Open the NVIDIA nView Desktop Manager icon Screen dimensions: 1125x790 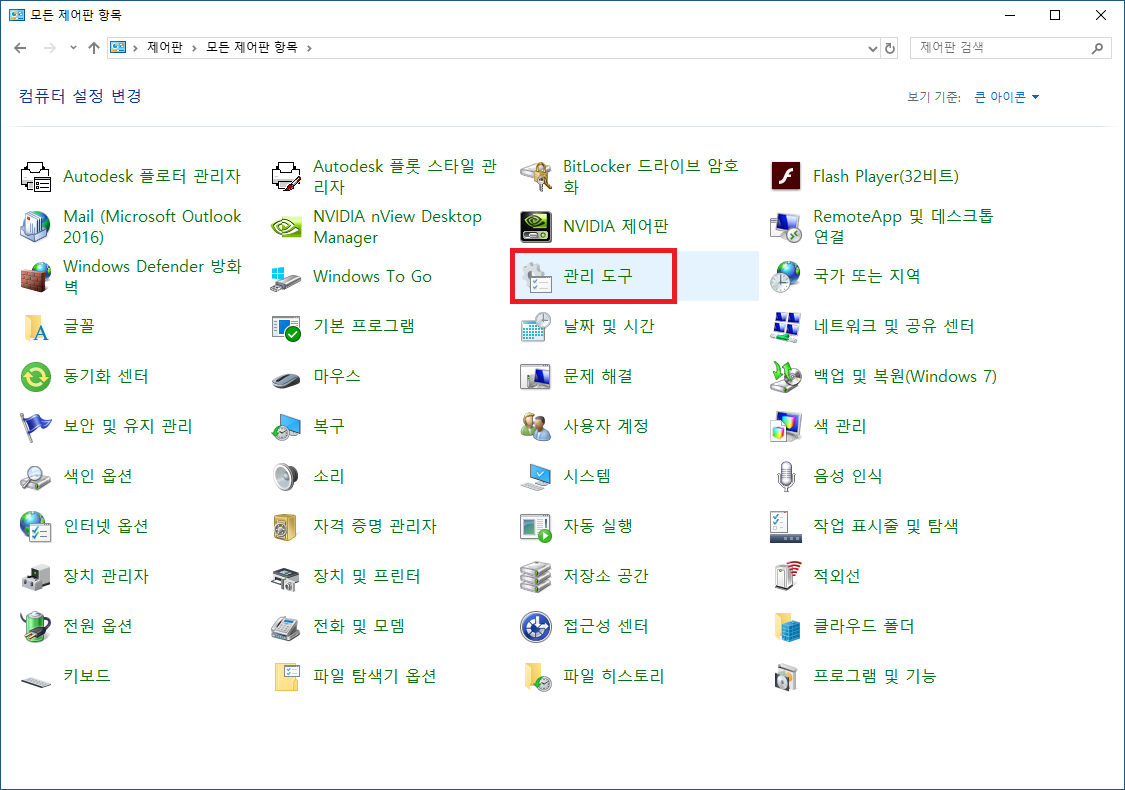(x=286, y=227)
